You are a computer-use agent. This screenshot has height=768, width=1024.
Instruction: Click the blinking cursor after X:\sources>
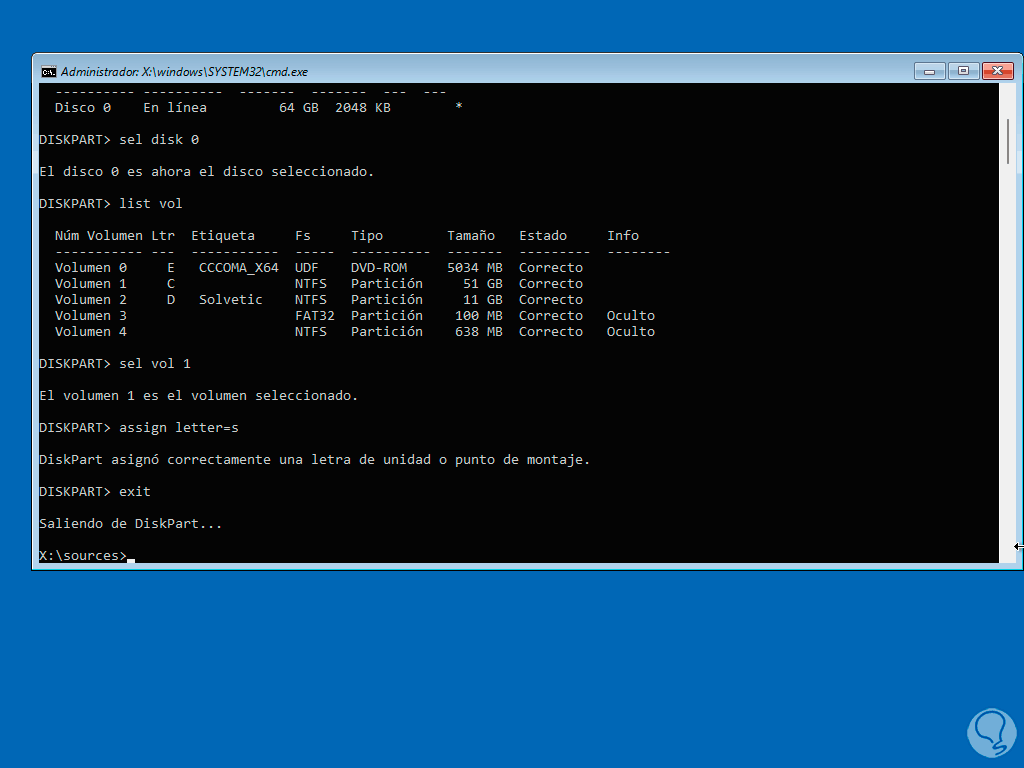click(131, 558)
